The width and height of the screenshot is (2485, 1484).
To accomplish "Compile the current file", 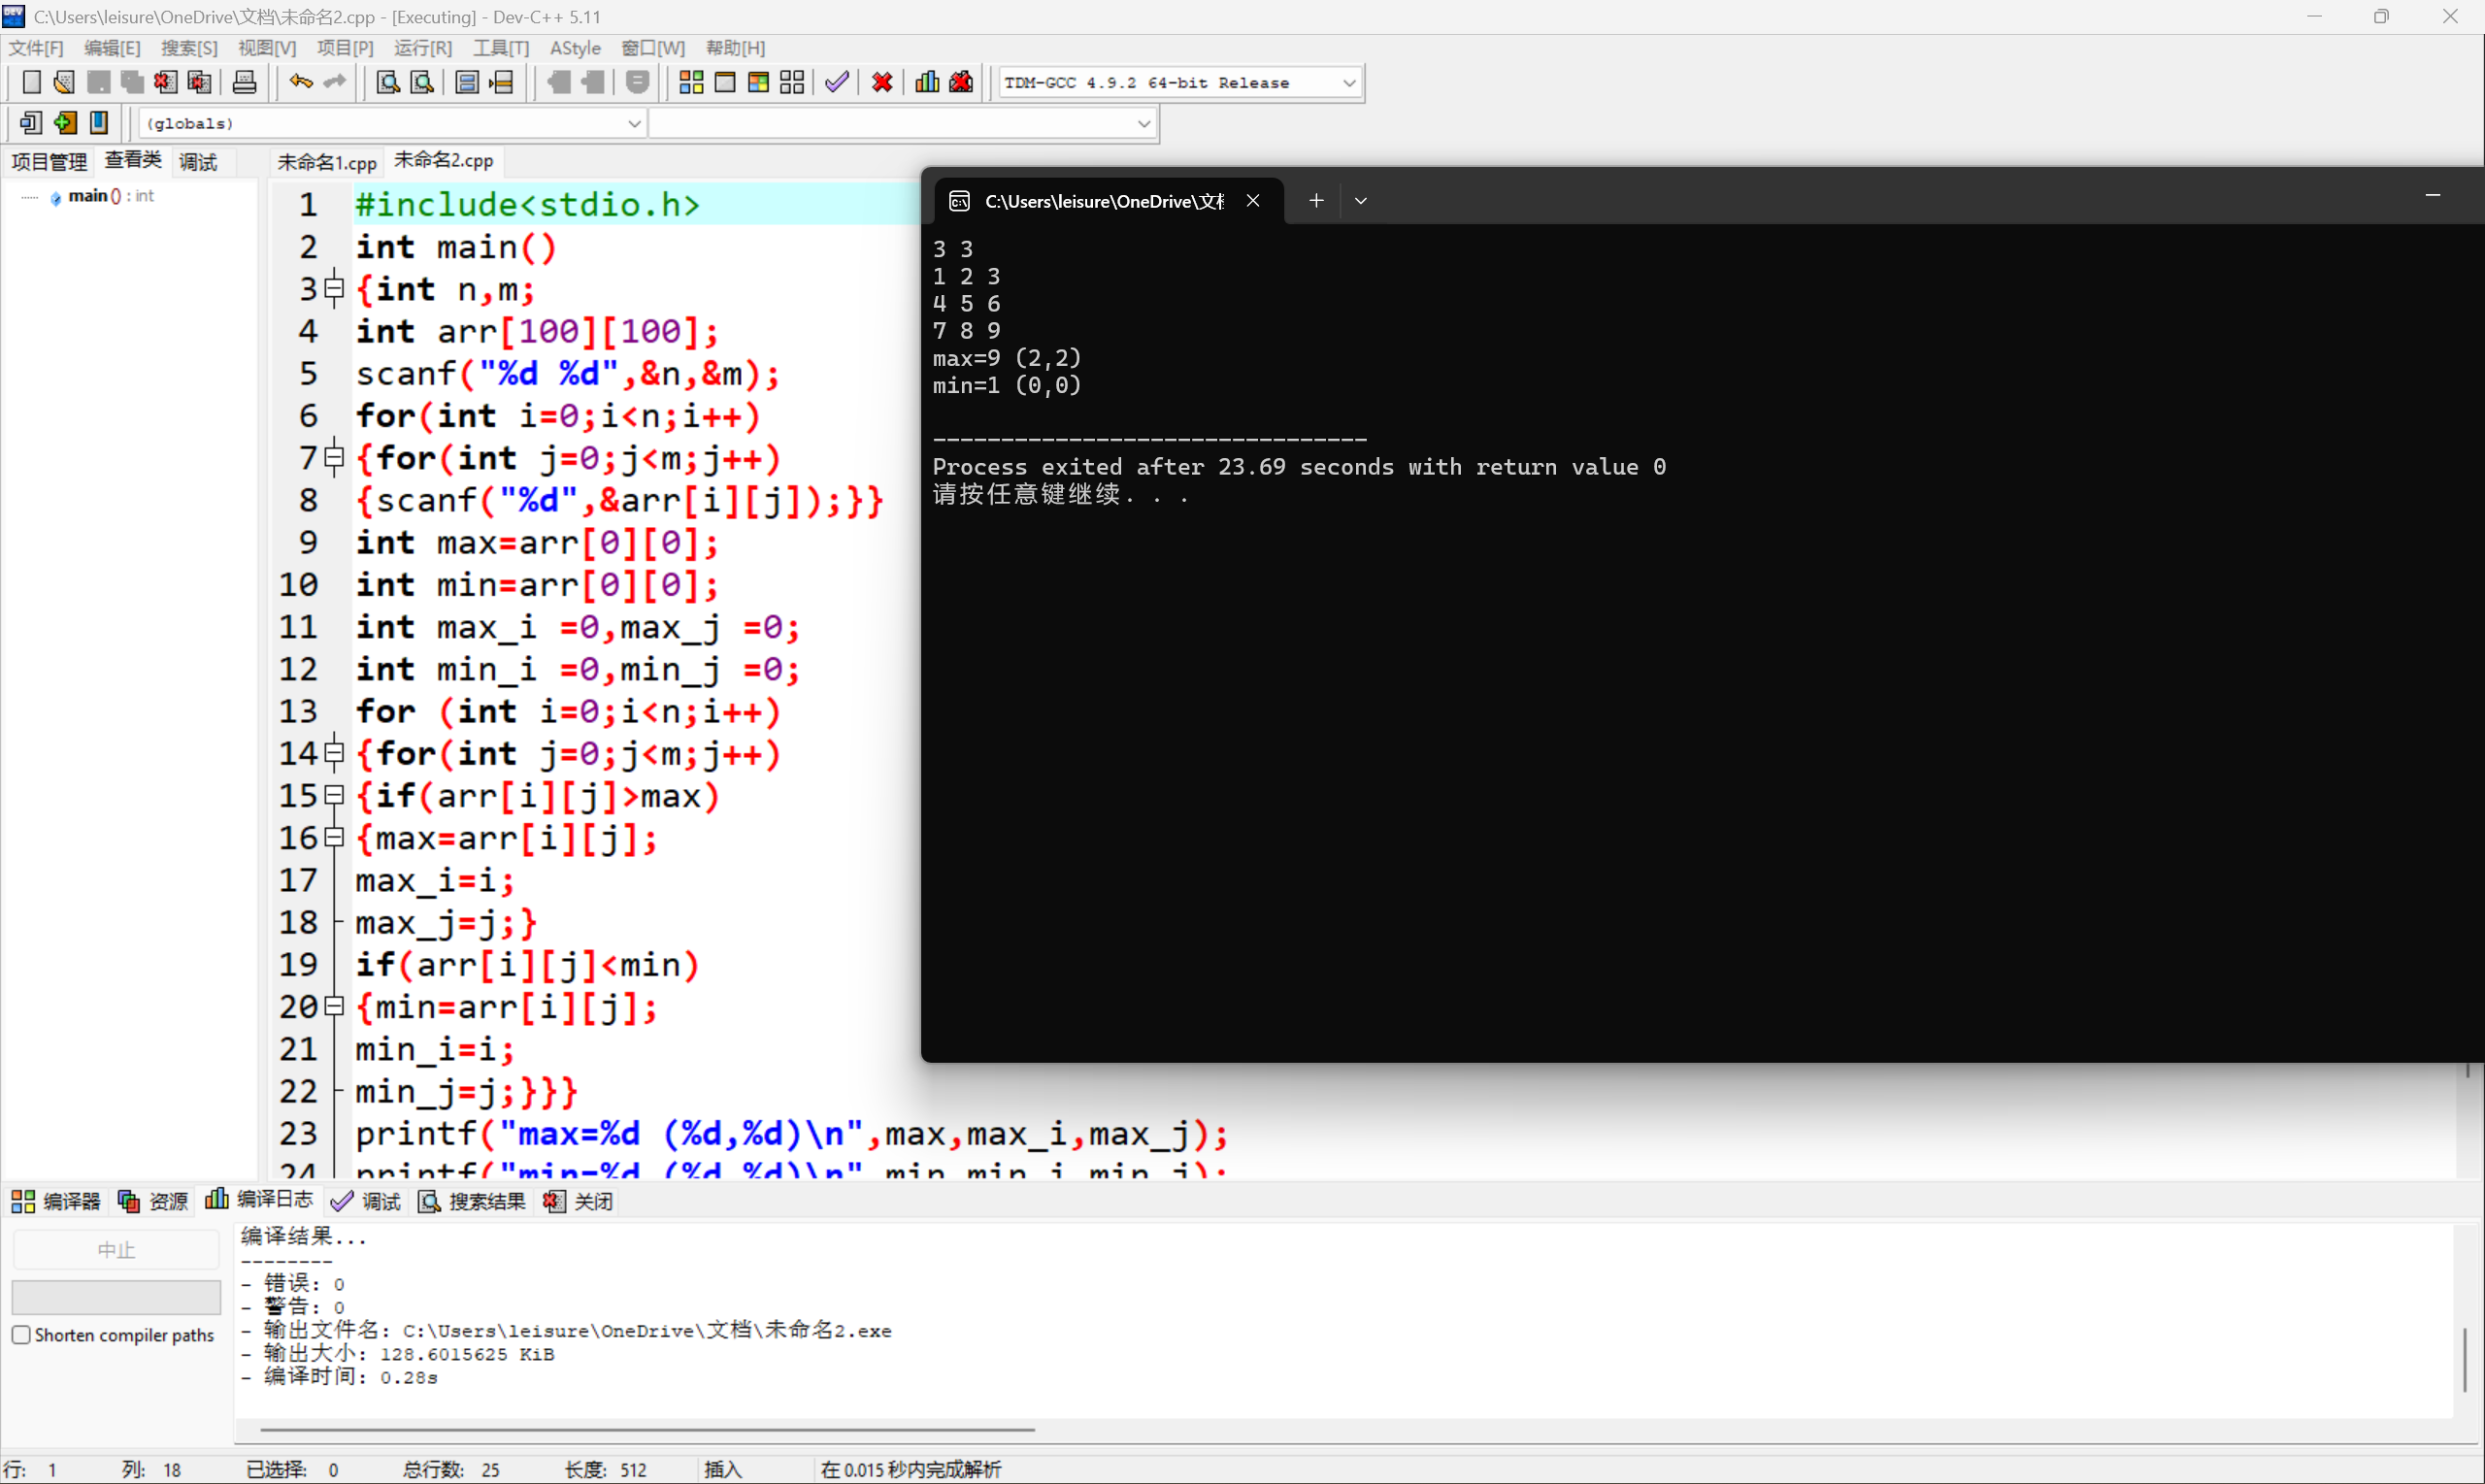I will 690,82.
